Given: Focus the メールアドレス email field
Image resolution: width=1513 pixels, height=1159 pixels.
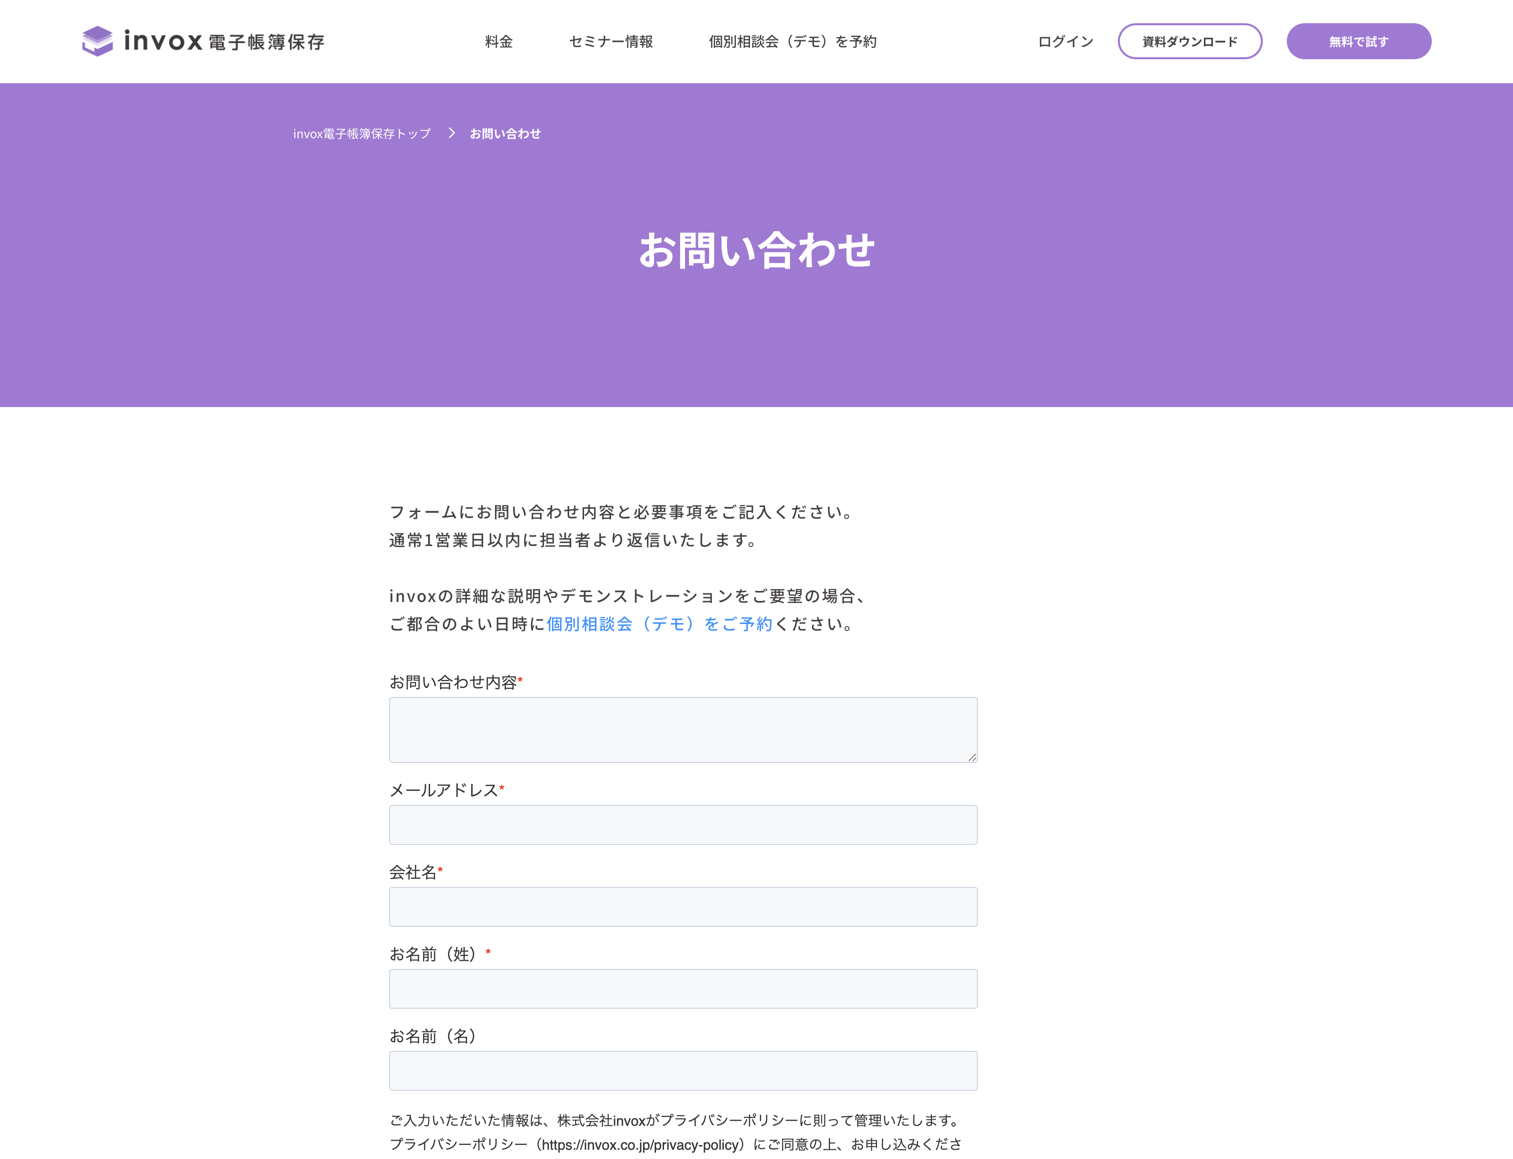Looking at the screenshot, I should click(683, 824).
